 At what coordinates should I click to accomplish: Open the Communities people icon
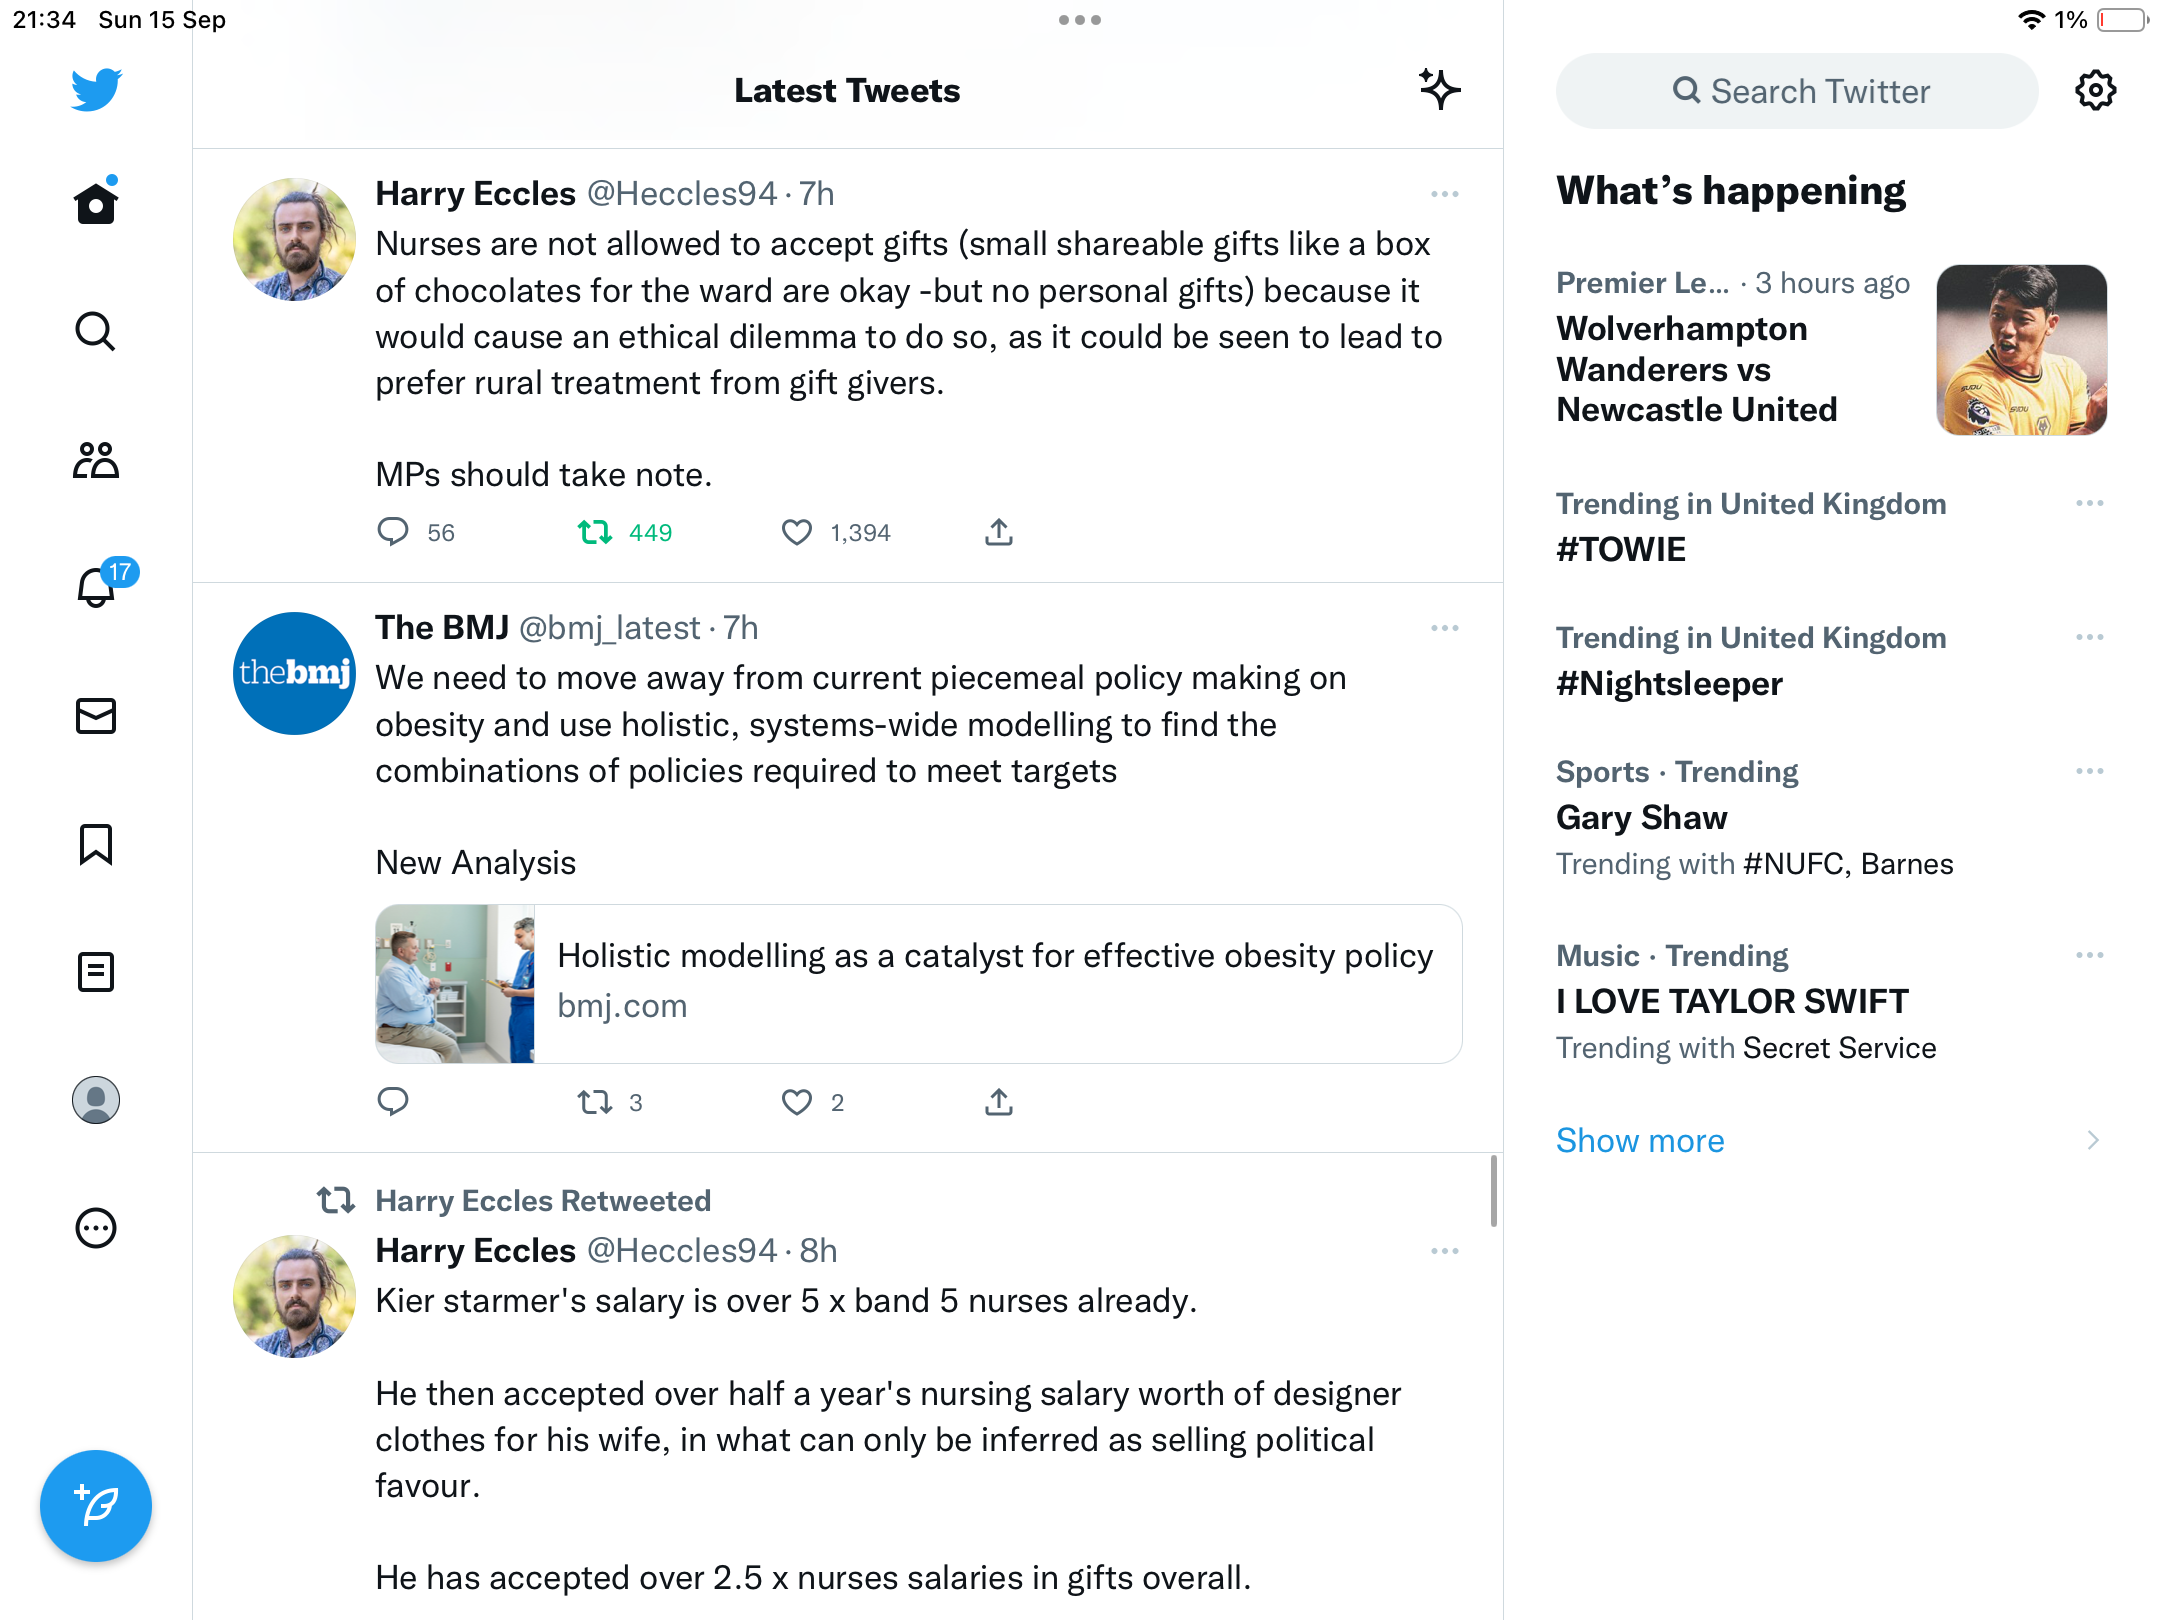click(x=96, y=459)
